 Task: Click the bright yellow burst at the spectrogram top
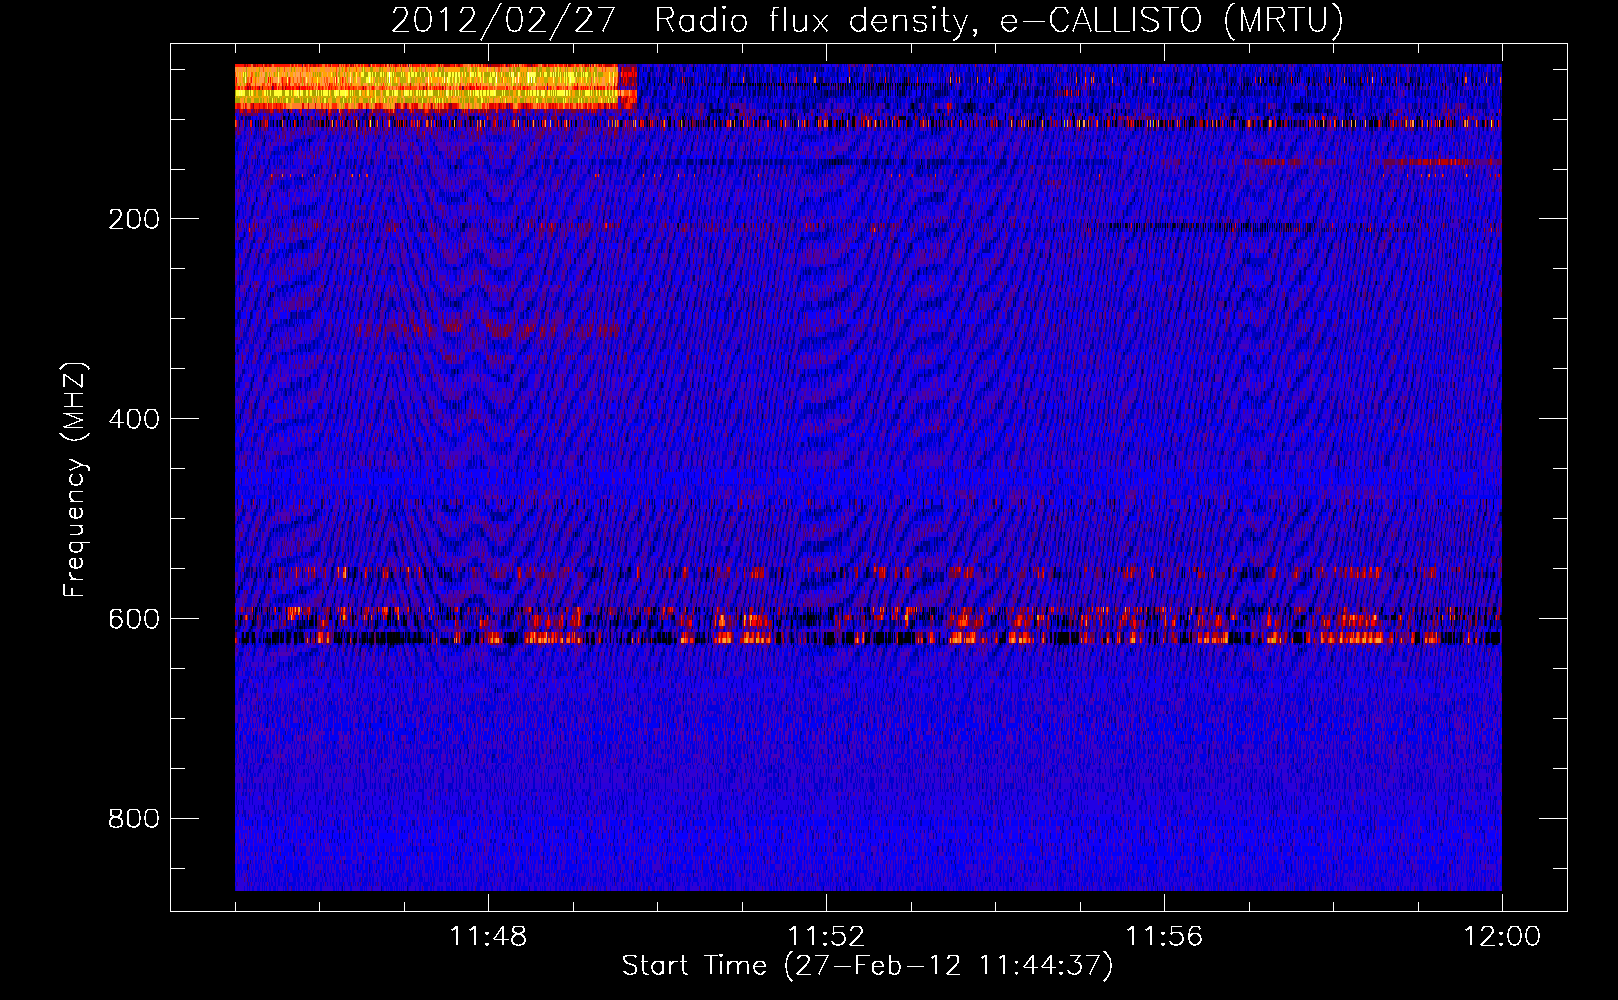[435, 86]
